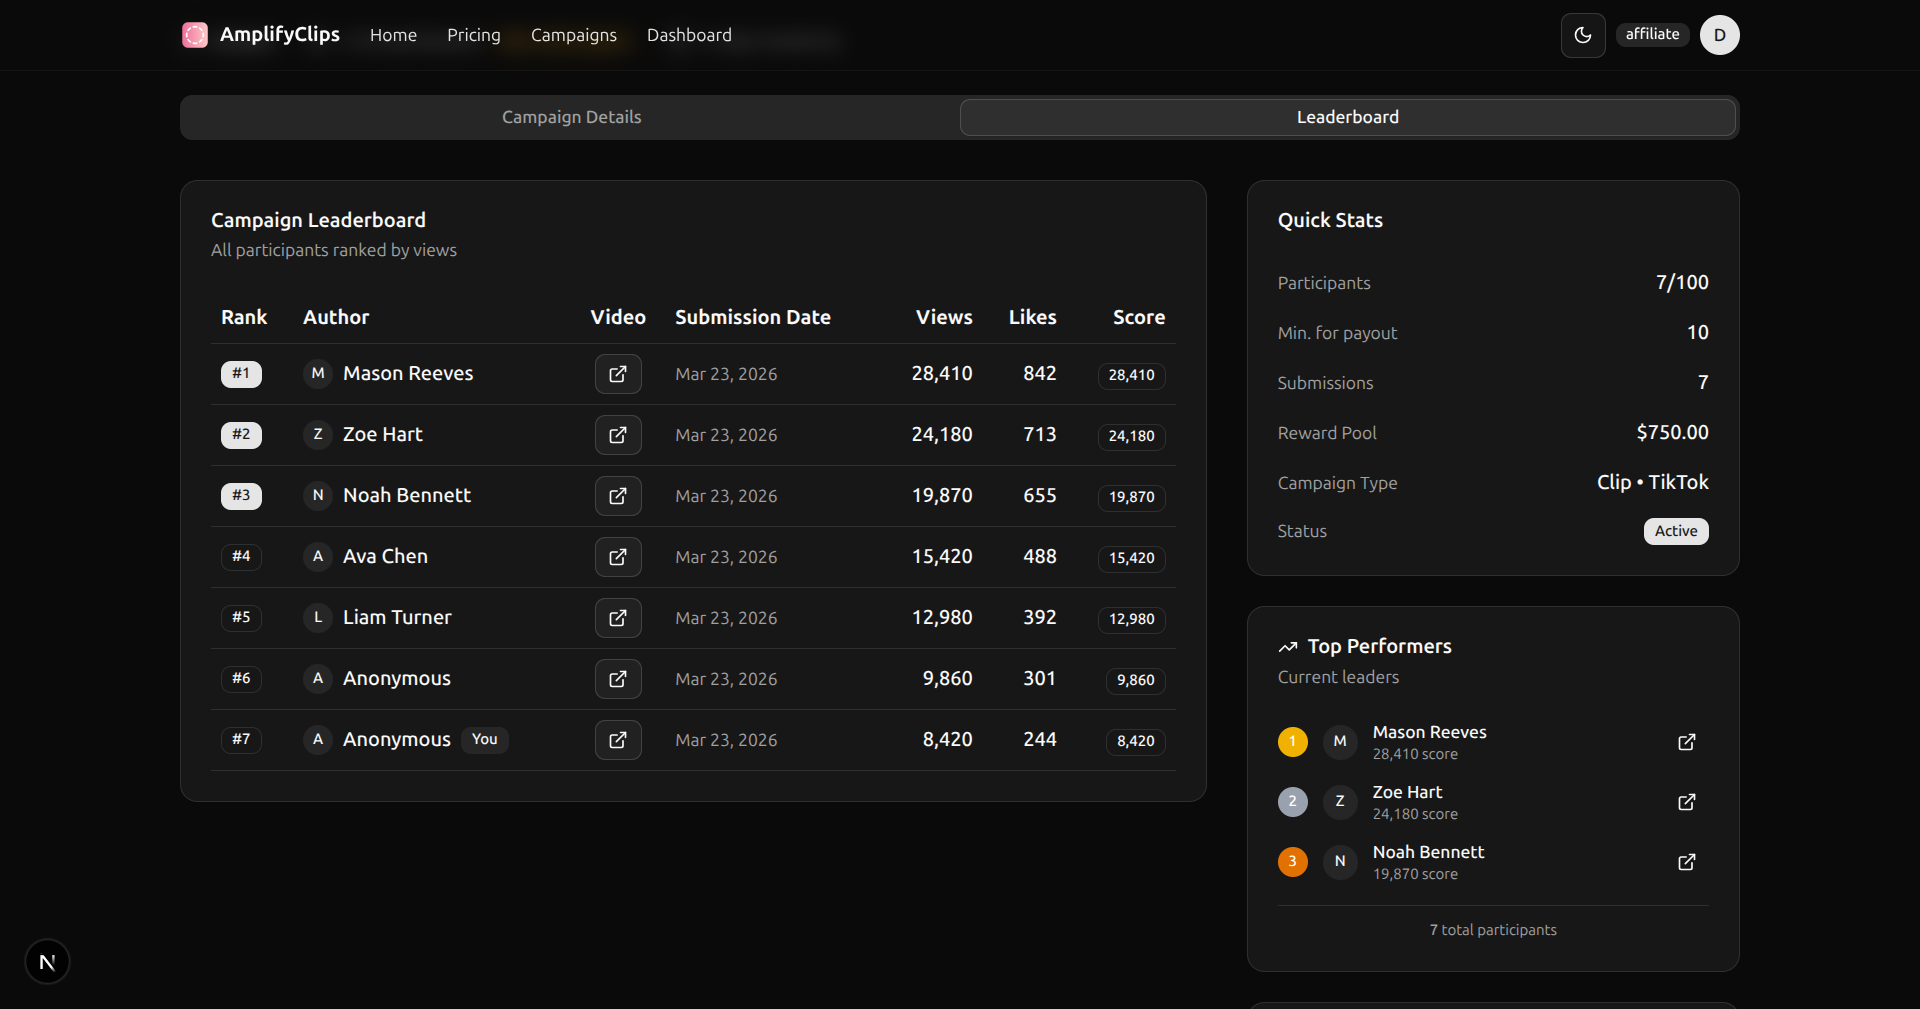Image resolution: width=1920 pixels, height=1009 pixels.
Task: Click the #4 rank badge
Action: [x=241, y=557]
